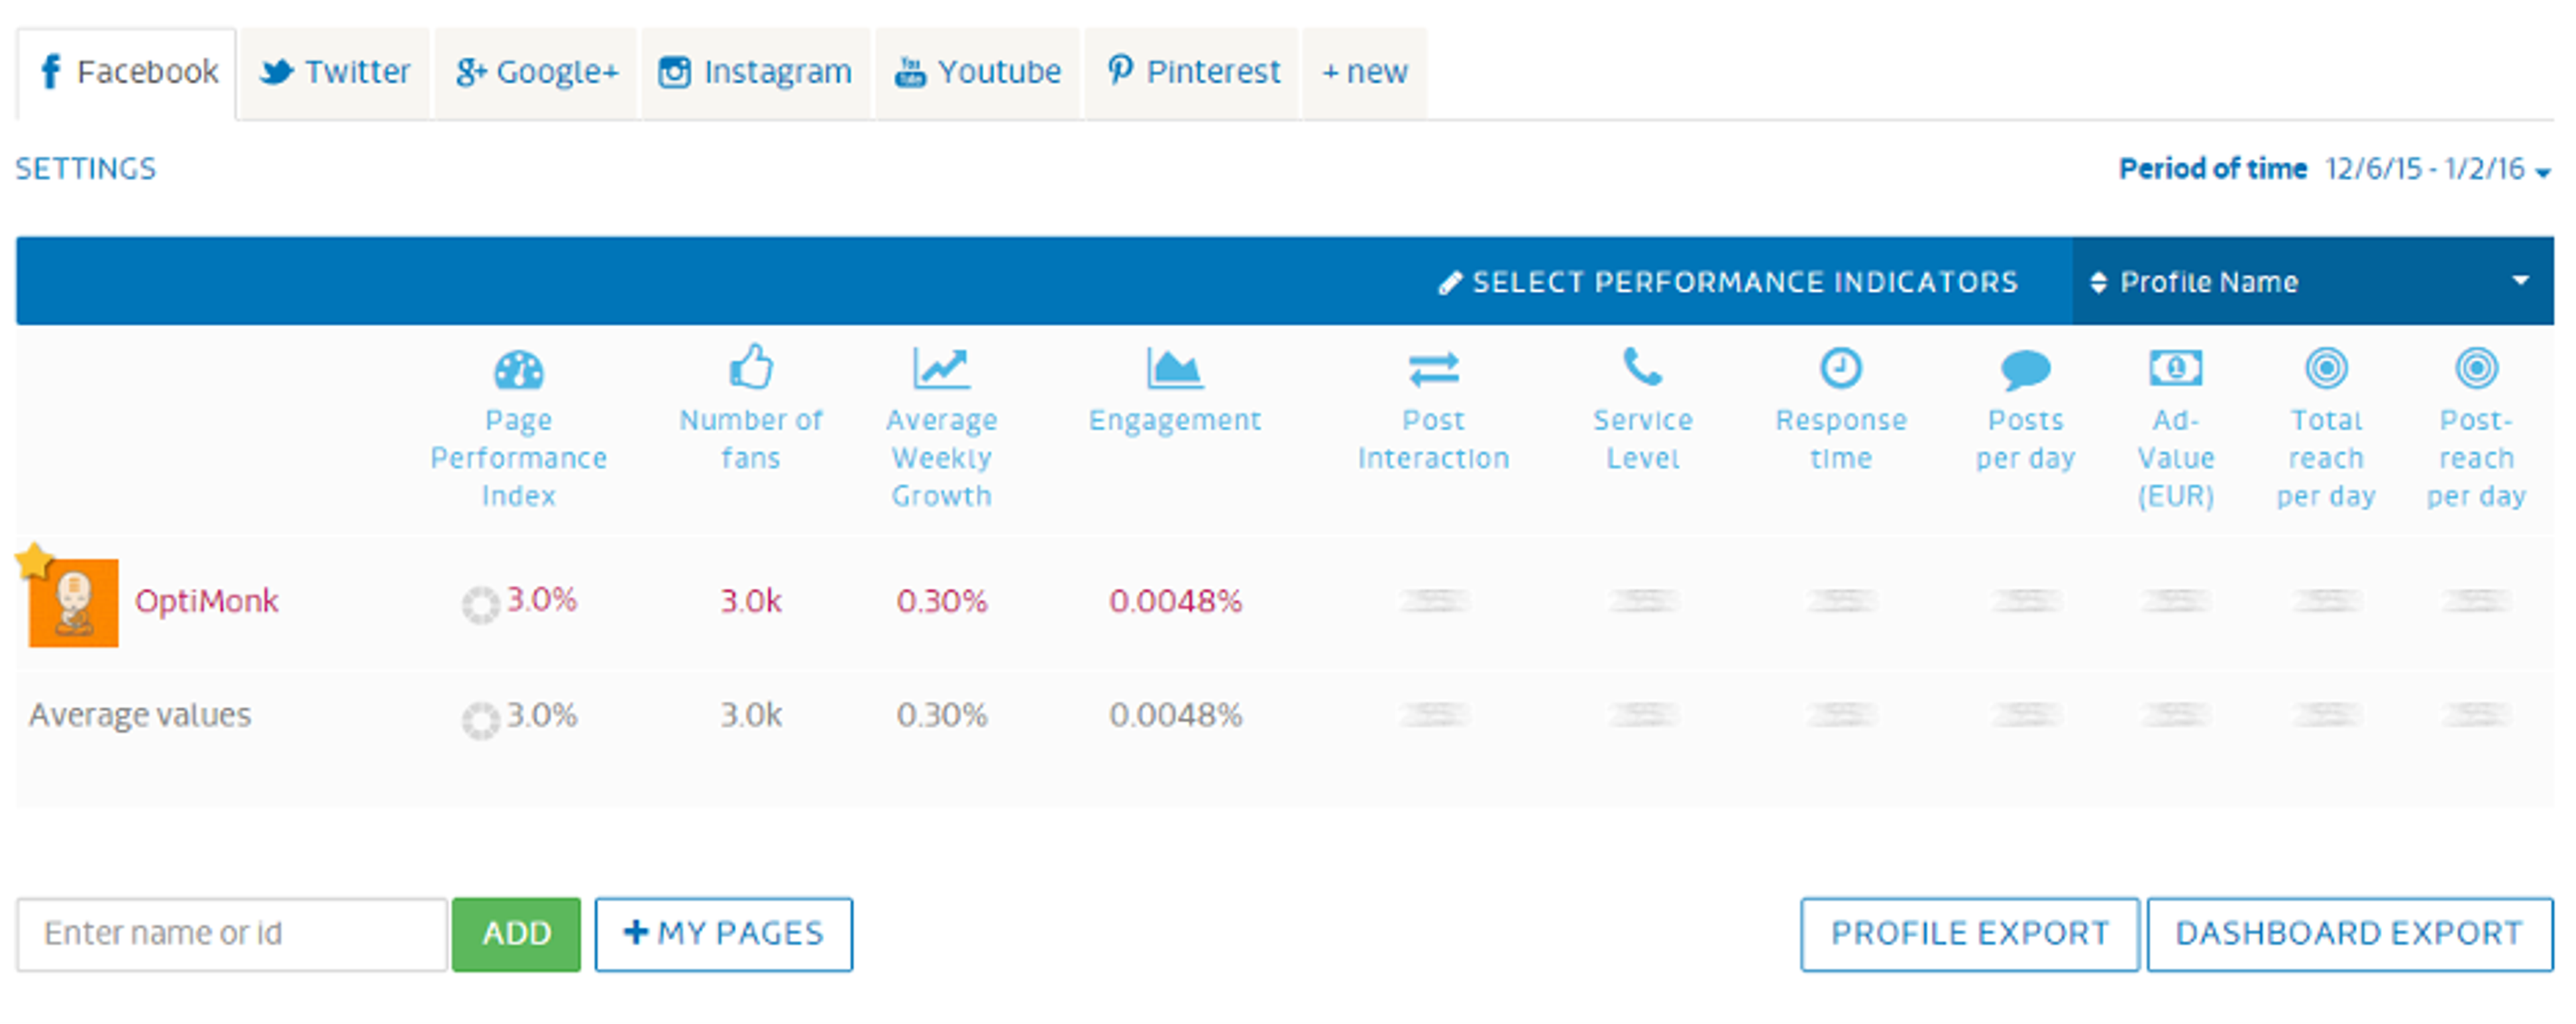The image size is (2576, 1024).
Task: Open the Profile Name sort dropdown
Action: [x=2313, y=281]
